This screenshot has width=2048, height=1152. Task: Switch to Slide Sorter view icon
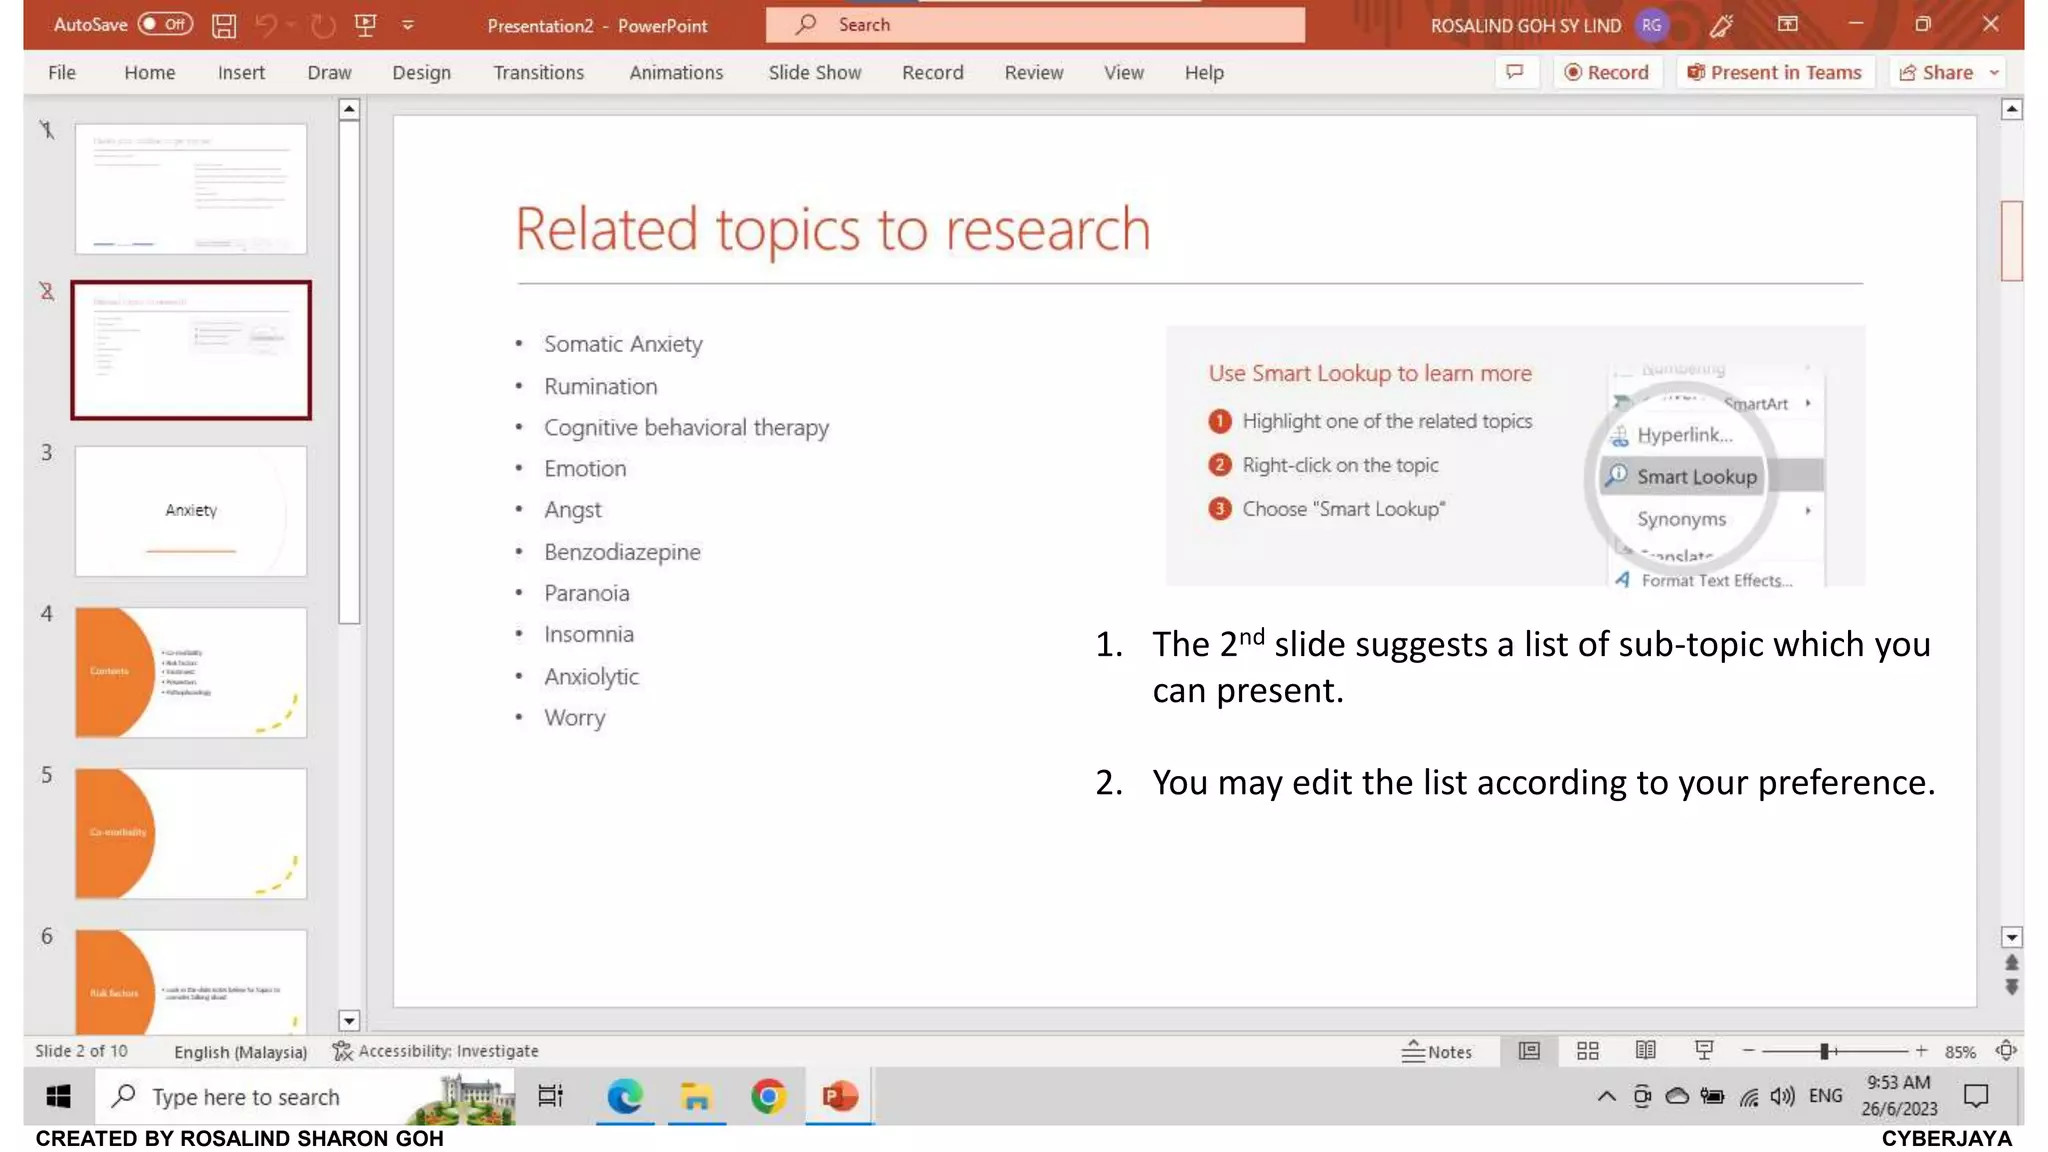[x=1587, y=1051]
